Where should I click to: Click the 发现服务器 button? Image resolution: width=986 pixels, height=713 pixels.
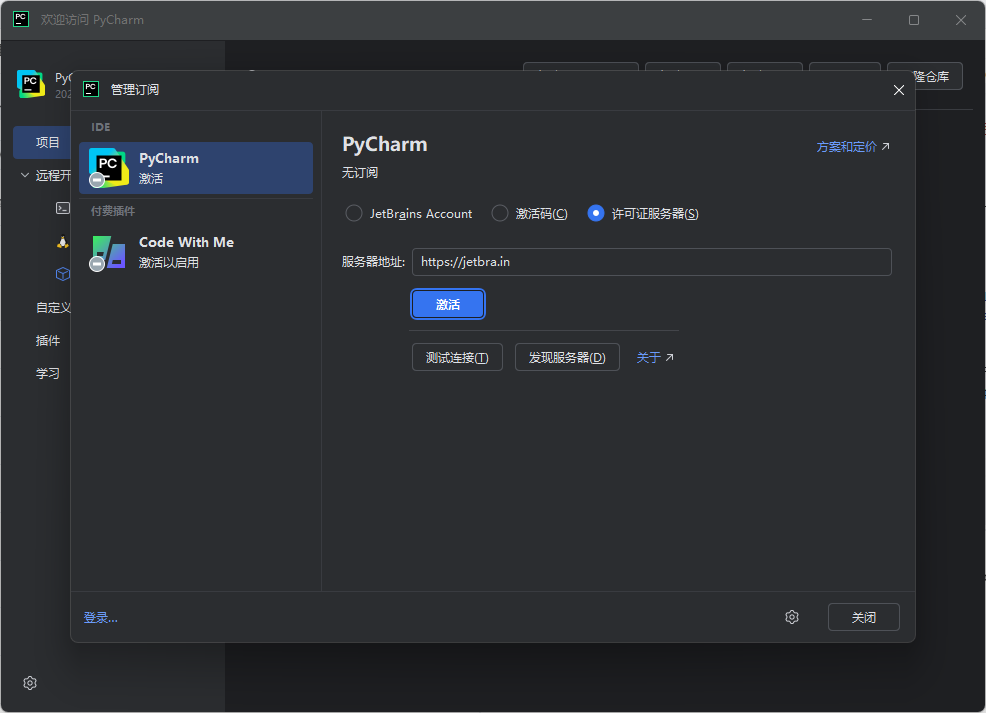(x=567, y=358)
